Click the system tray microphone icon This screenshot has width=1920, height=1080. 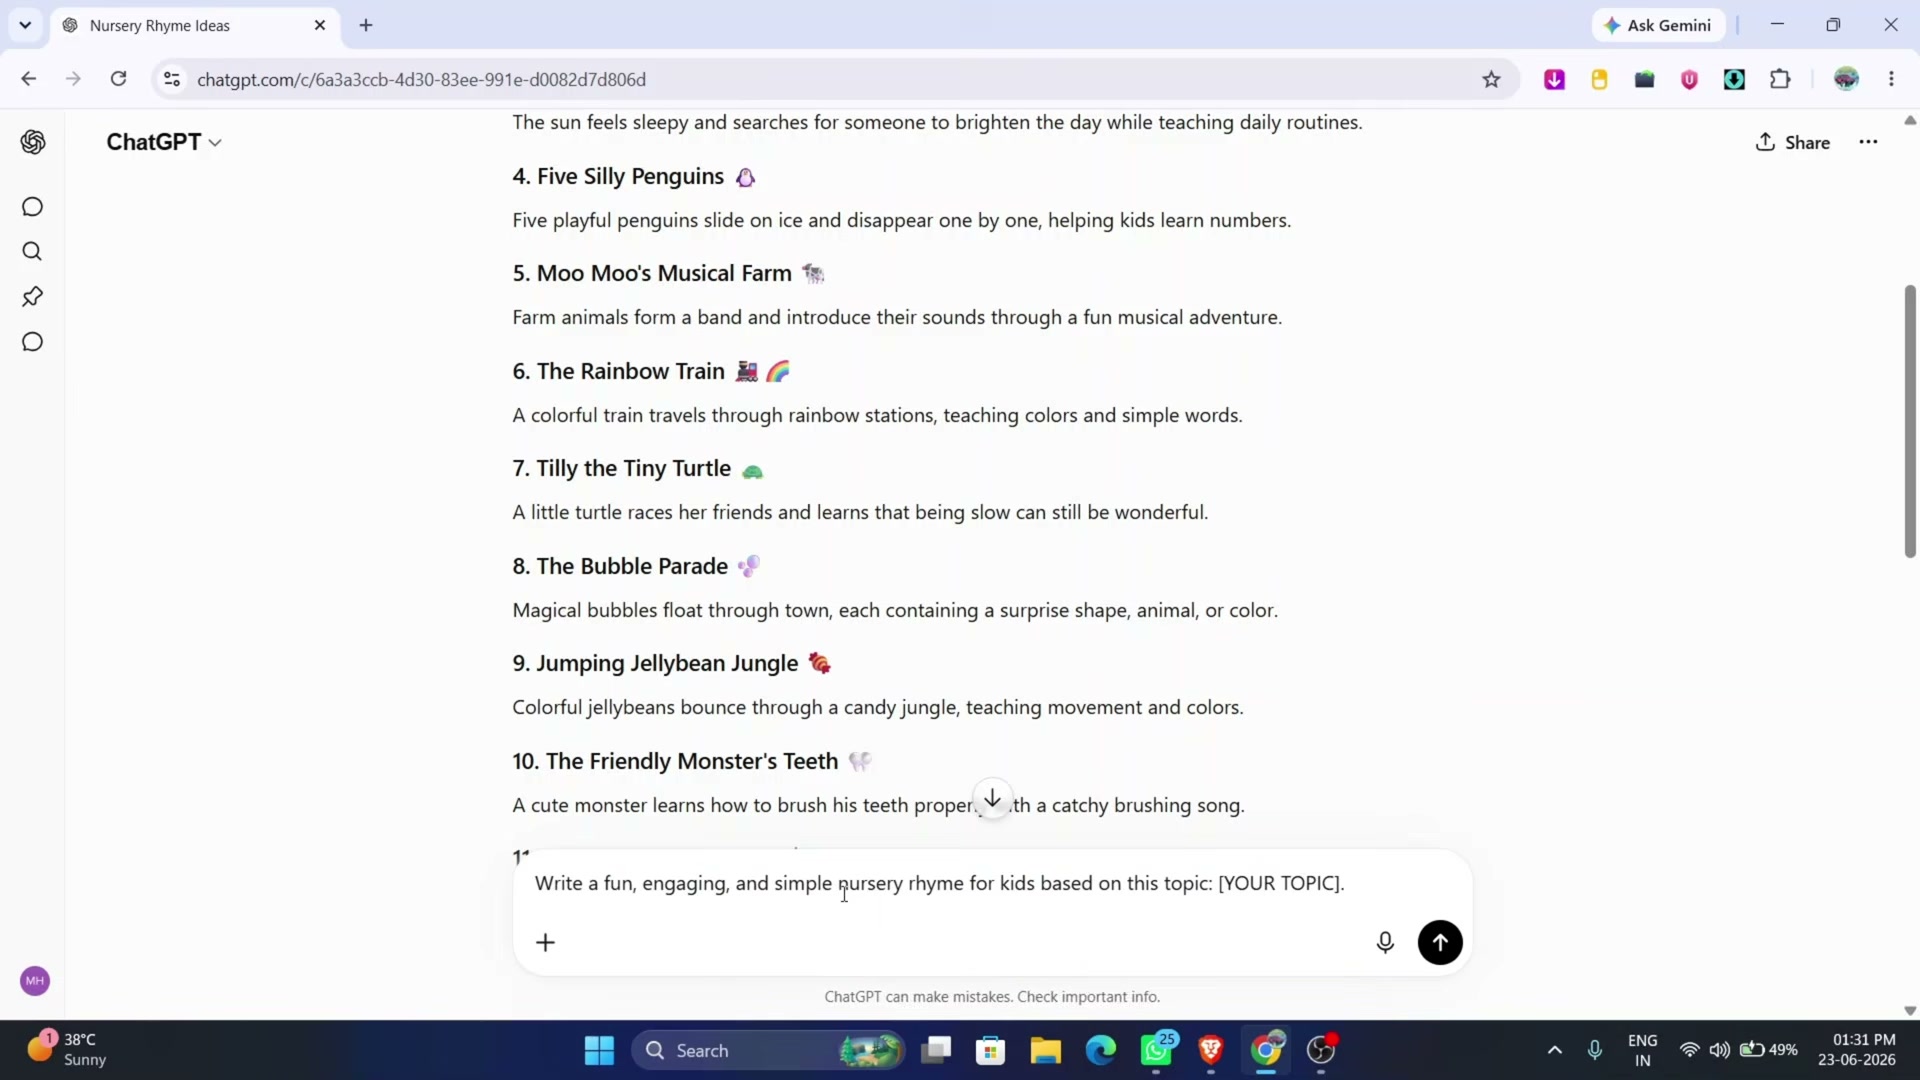pos(1595,1050)
